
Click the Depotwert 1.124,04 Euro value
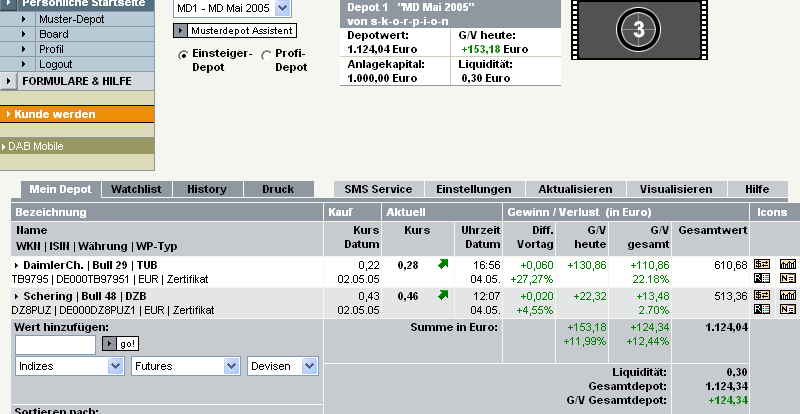click(382, 50)
